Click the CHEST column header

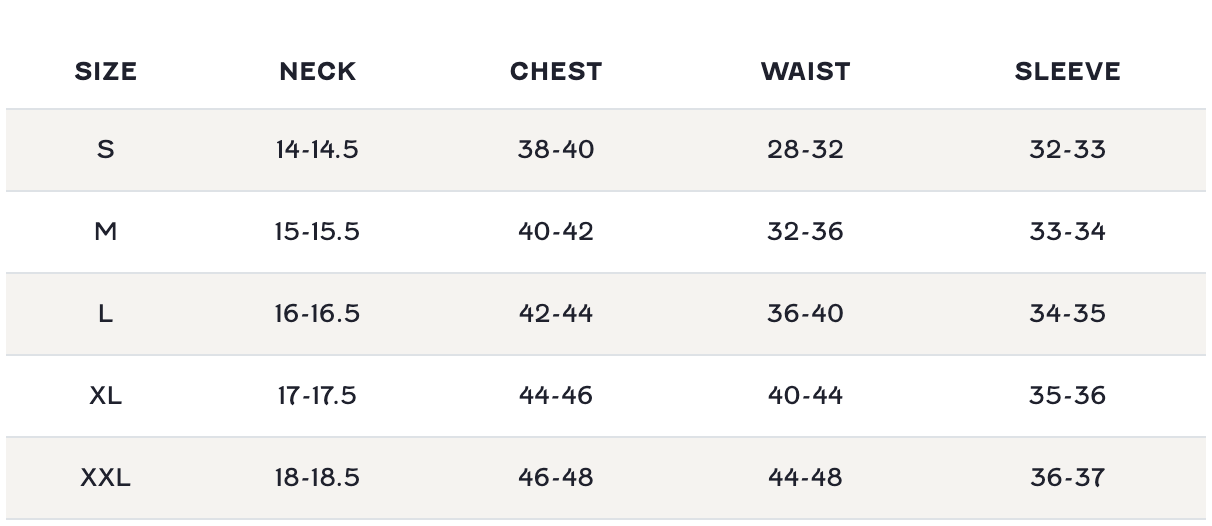[556, 71]
